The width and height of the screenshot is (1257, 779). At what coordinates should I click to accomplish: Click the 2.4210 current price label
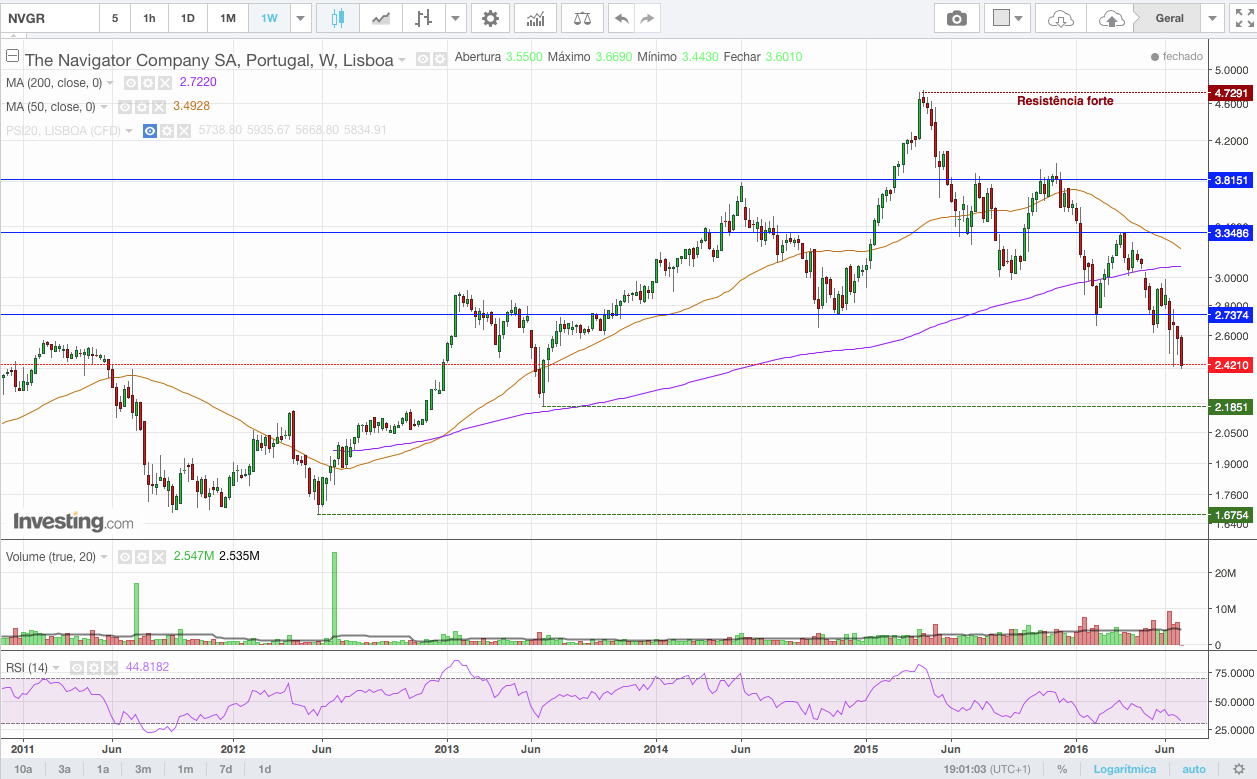(x=1230, y=366)
